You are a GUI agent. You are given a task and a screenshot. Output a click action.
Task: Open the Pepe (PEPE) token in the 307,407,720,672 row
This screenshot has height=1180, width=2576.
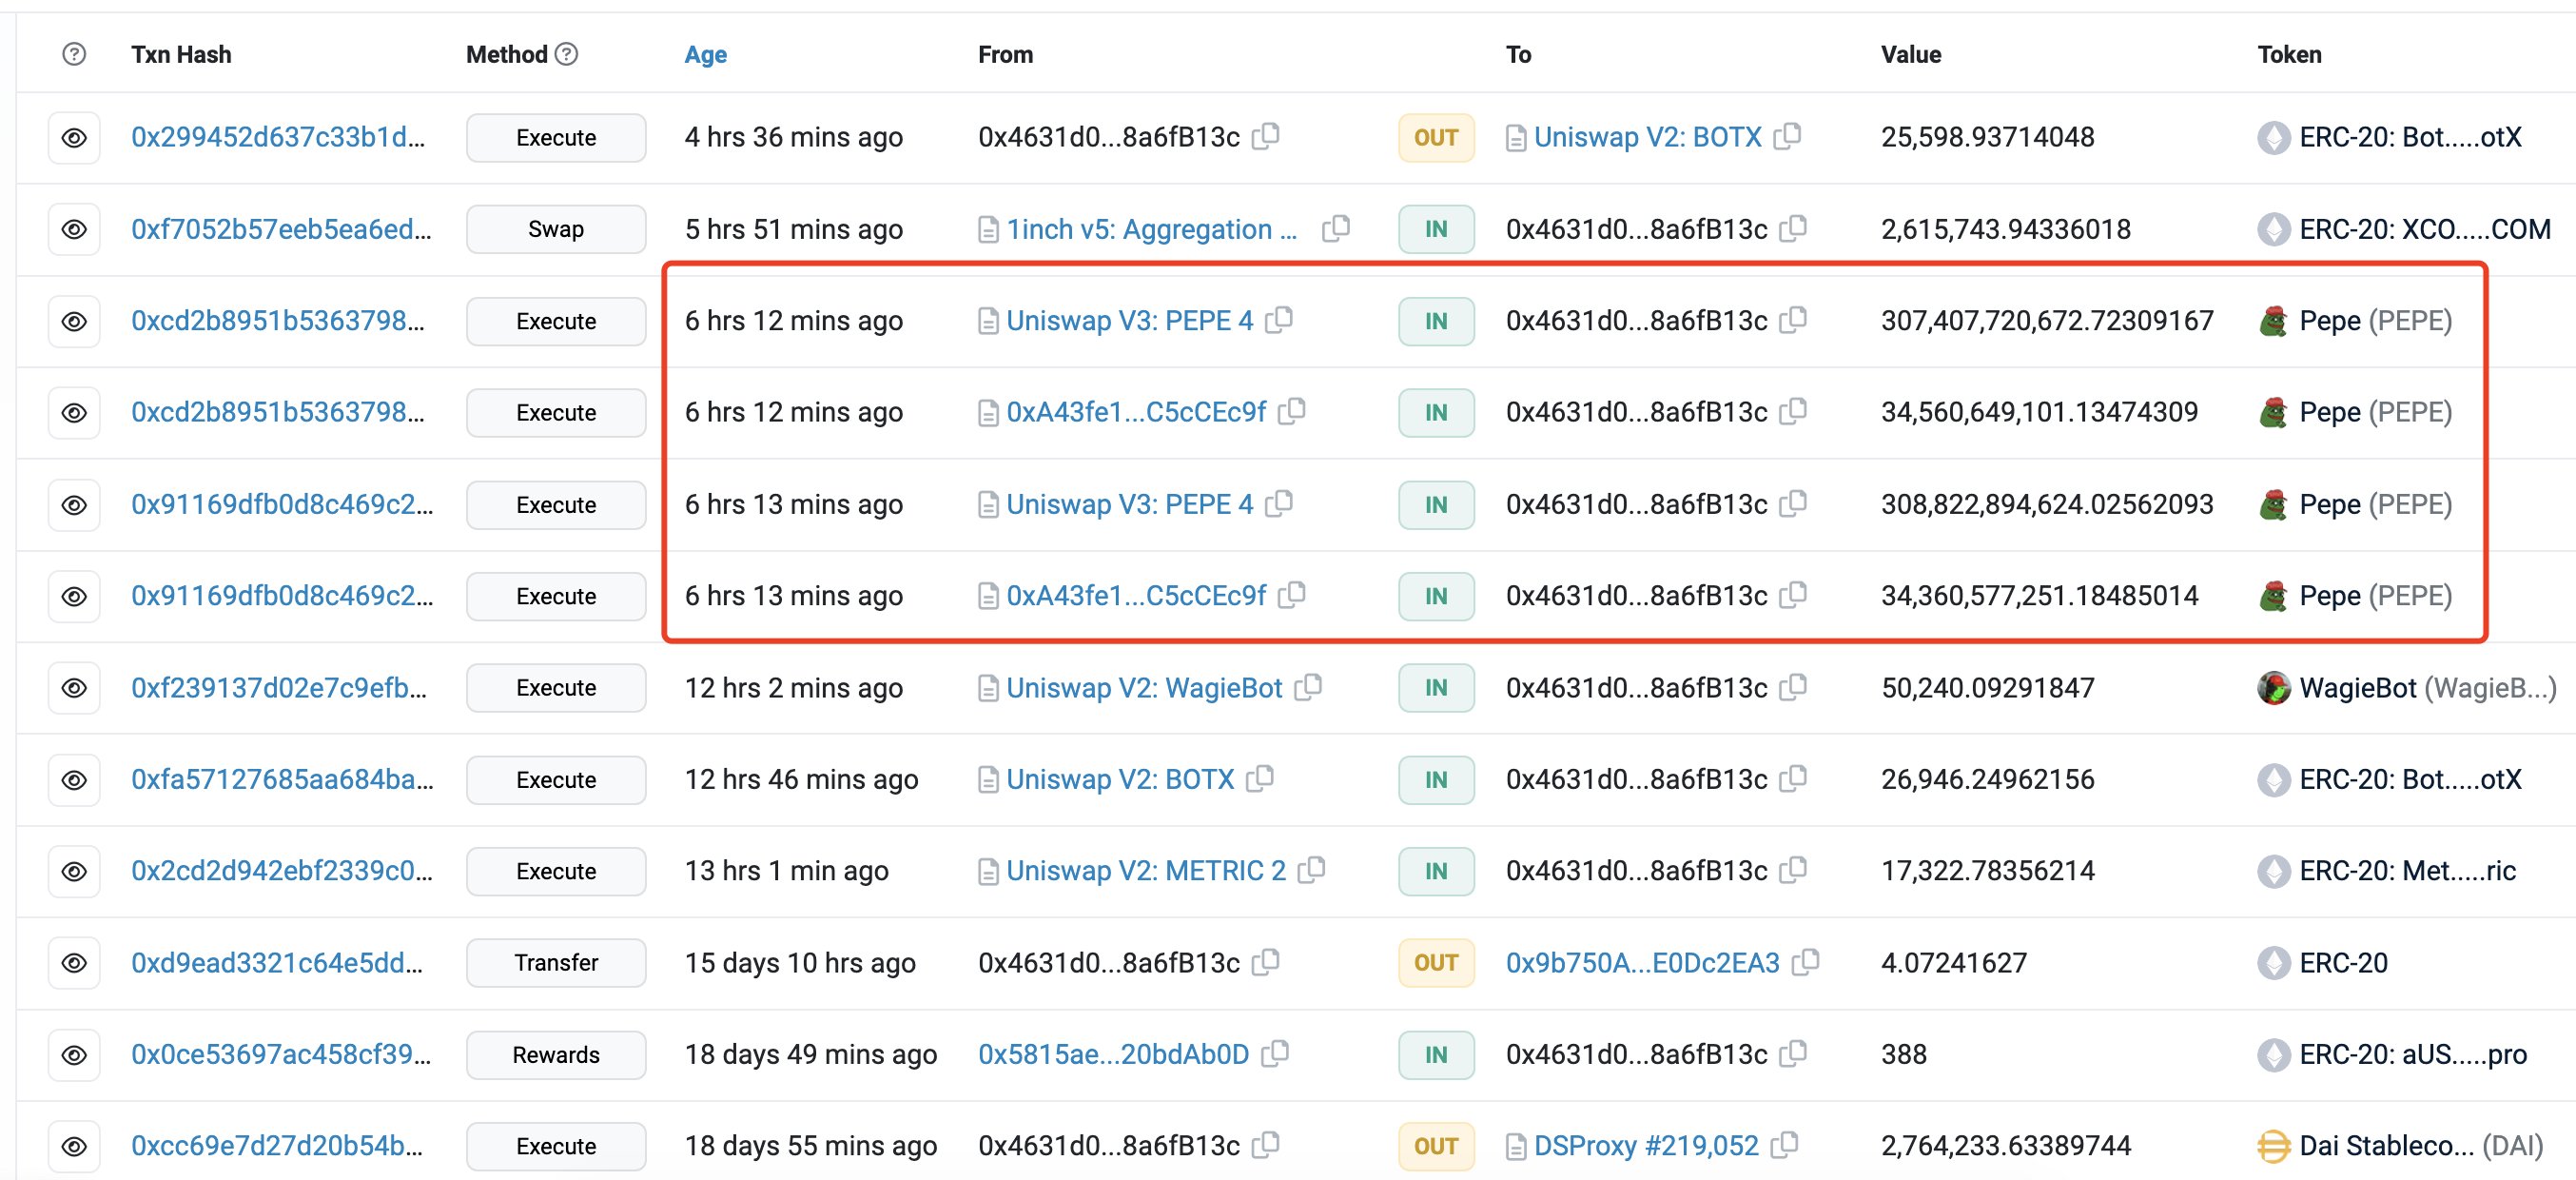(2376, 321)
